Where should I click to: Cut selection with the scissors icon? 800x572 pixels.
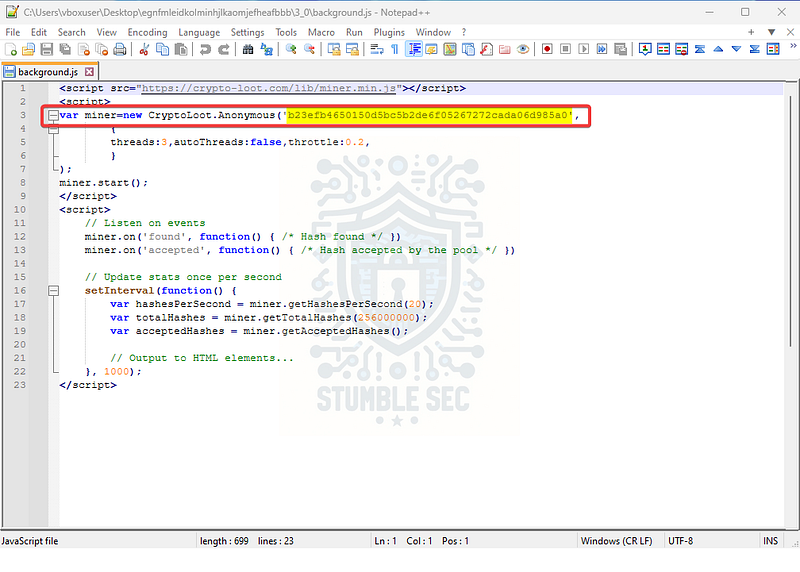tap(144, 49)
